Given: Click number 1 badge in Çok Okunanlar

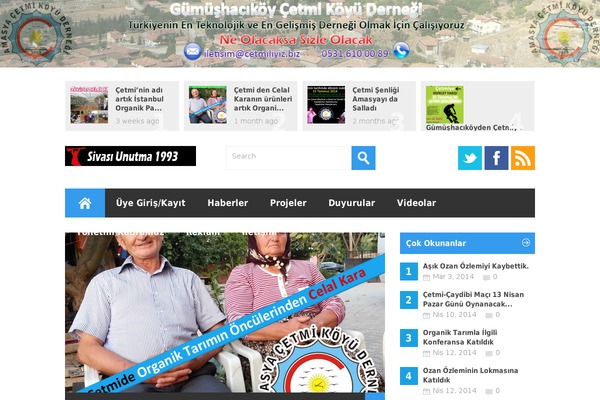Looking at the screenshot, I should 409,271.
